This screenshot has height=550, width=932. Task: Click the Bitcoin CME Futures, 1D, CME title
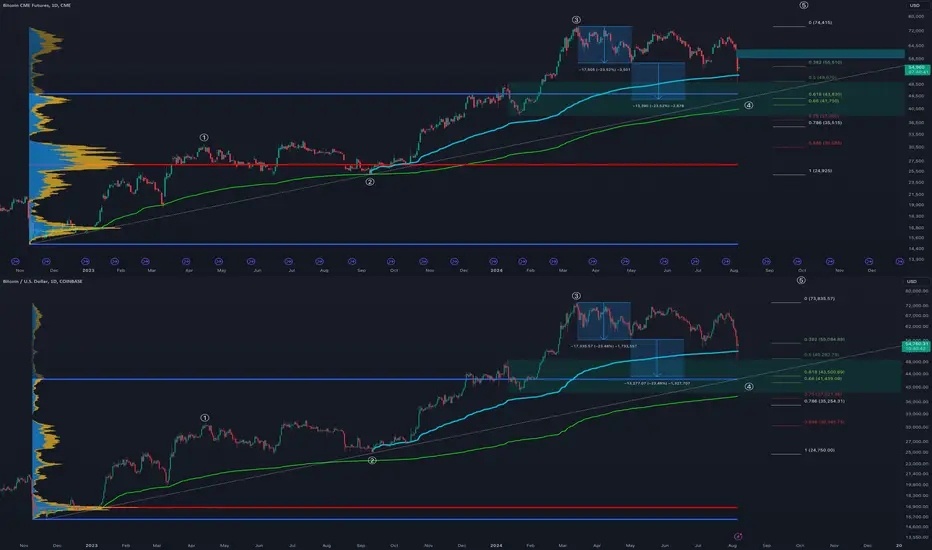pyautogui.click(x=37, y=5)
